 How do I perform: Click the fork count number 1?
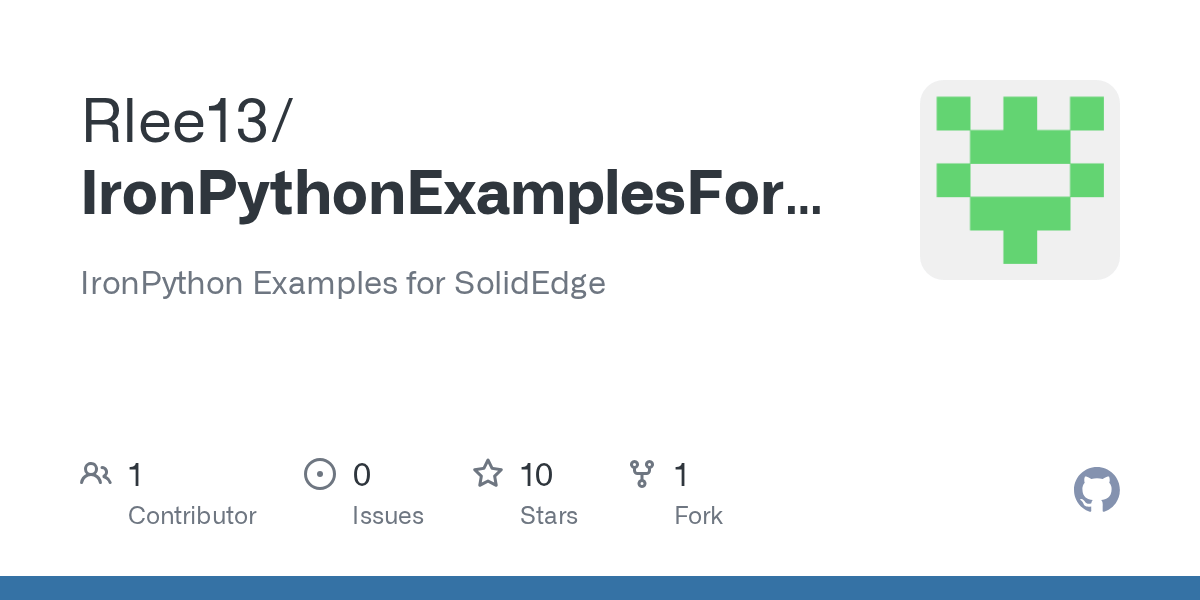tap(682, 475)
